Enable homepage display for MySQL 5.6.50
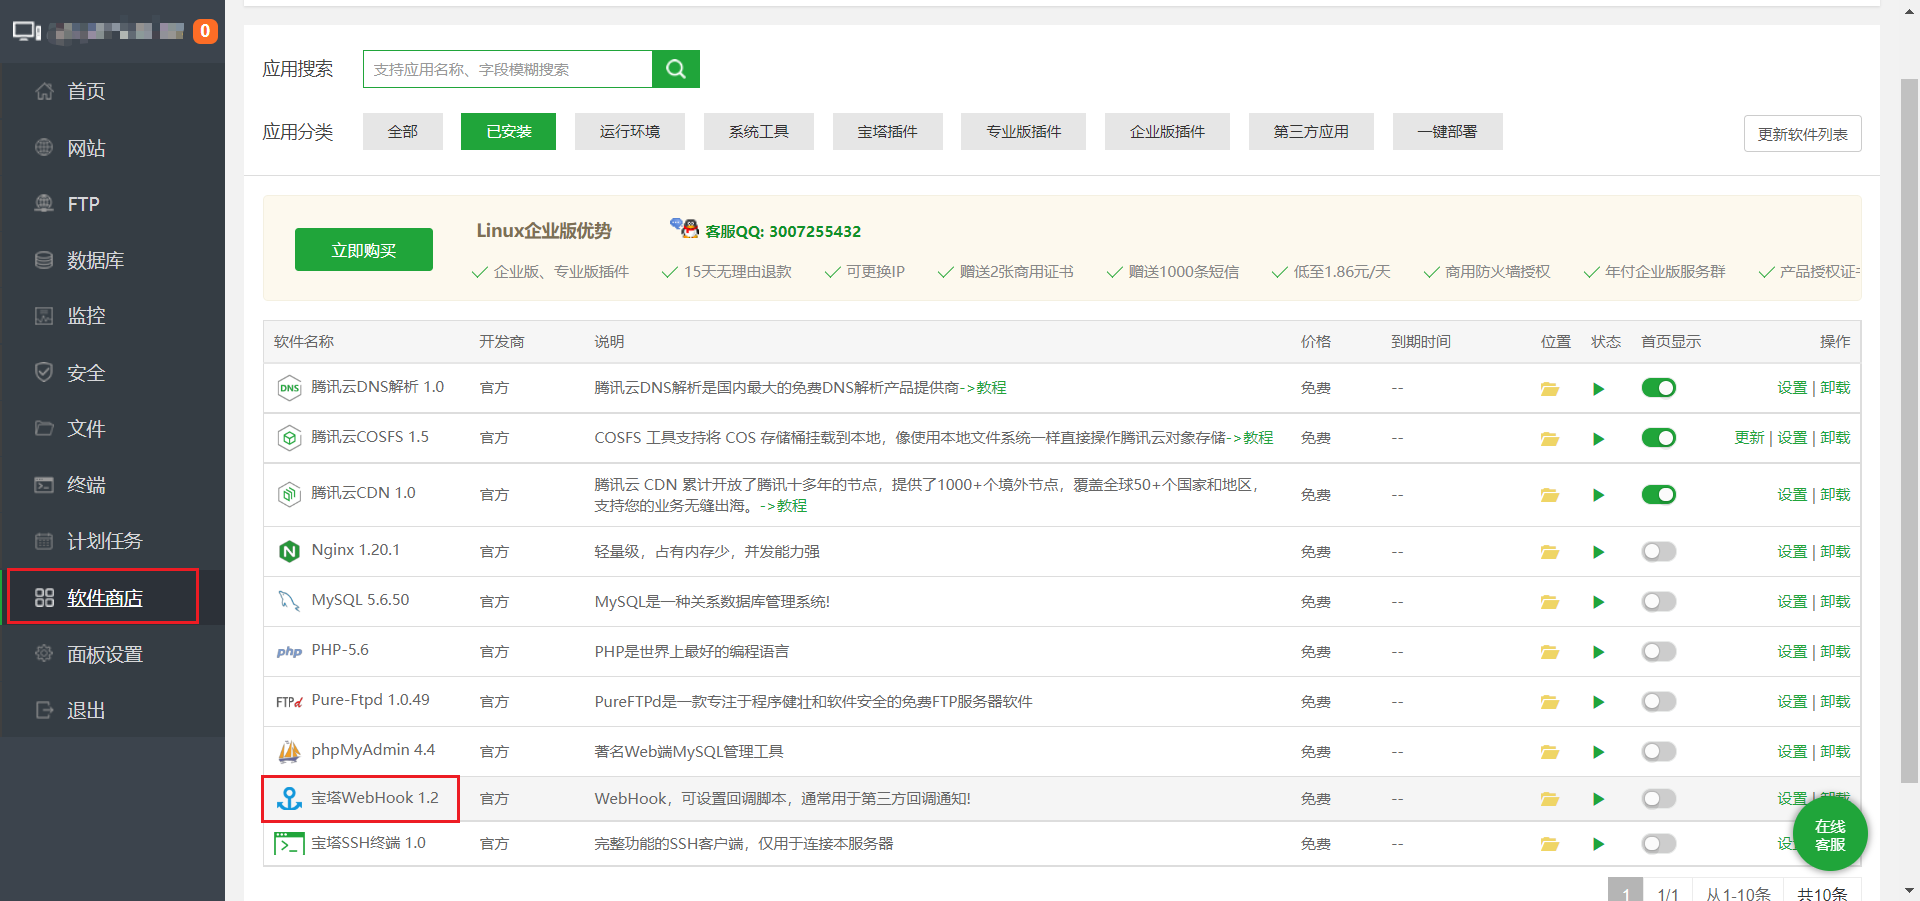The image size is (1920, 901). click(x=1658, y=602)
